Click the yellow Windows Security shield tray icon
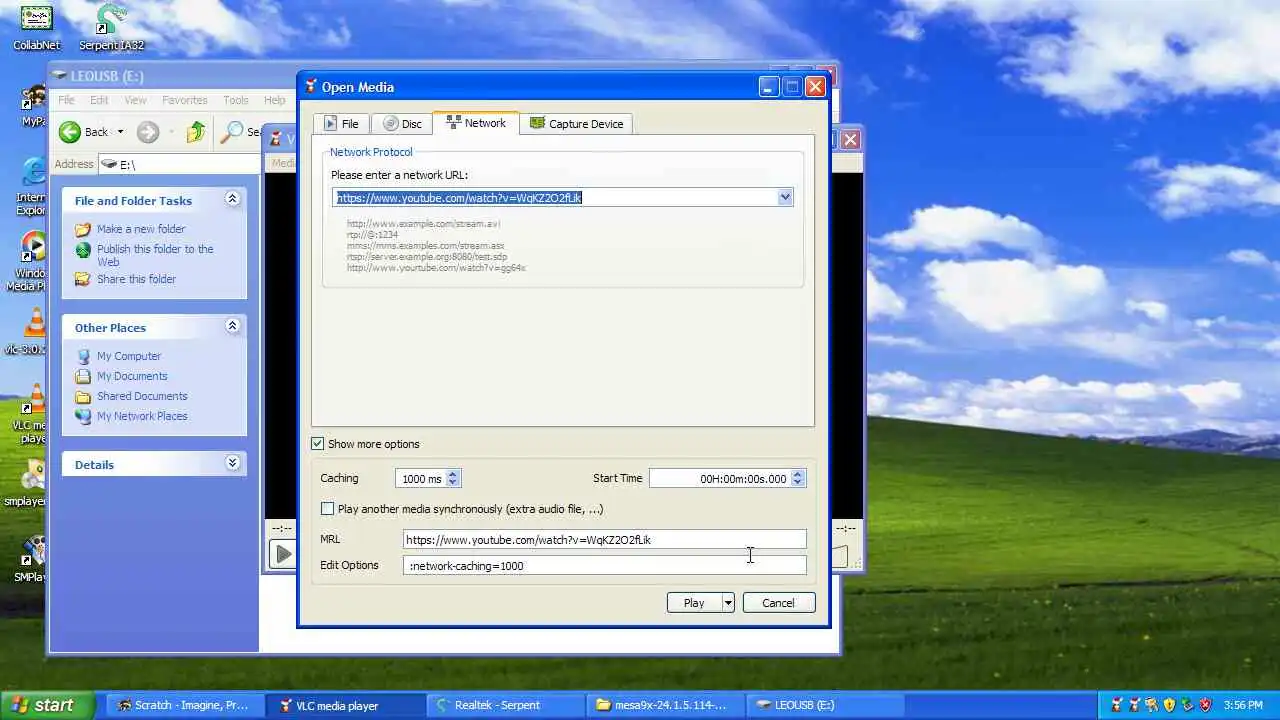Screen dimensions: 1280x720 click(1169, 705)
